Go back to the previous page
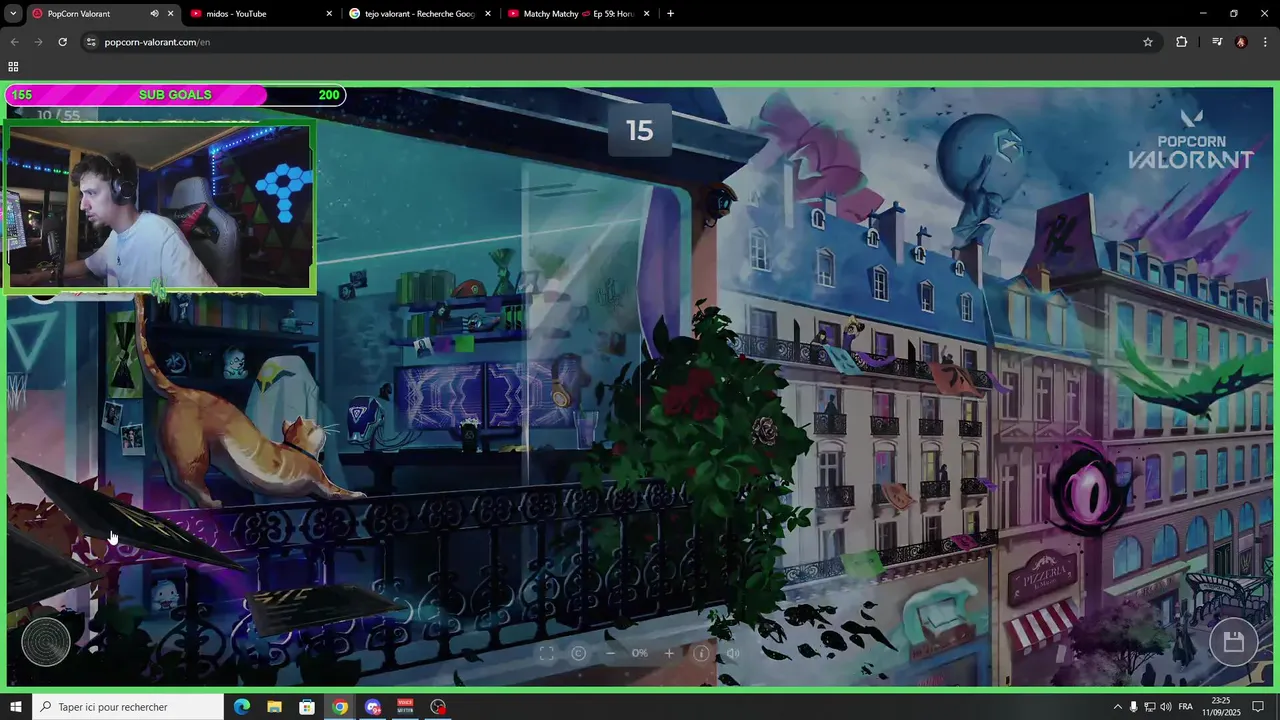 [x=14, y=42]
